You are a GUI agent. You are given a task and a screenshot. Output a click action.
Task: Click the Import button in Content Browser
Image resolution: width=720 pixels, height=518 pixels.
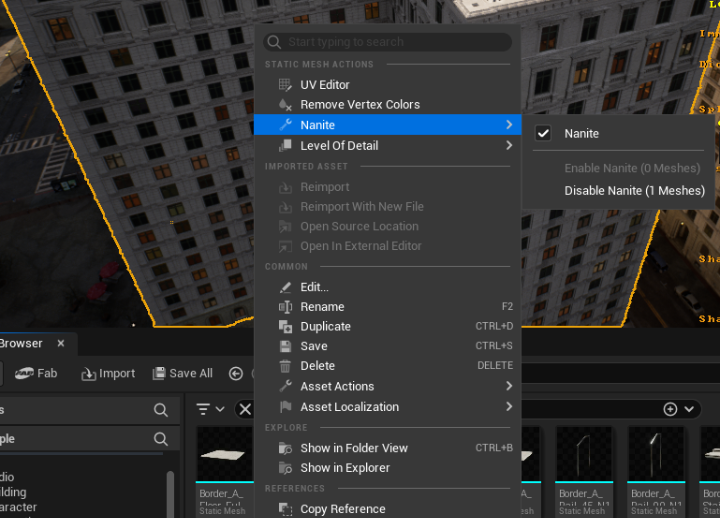pos(107,373)
